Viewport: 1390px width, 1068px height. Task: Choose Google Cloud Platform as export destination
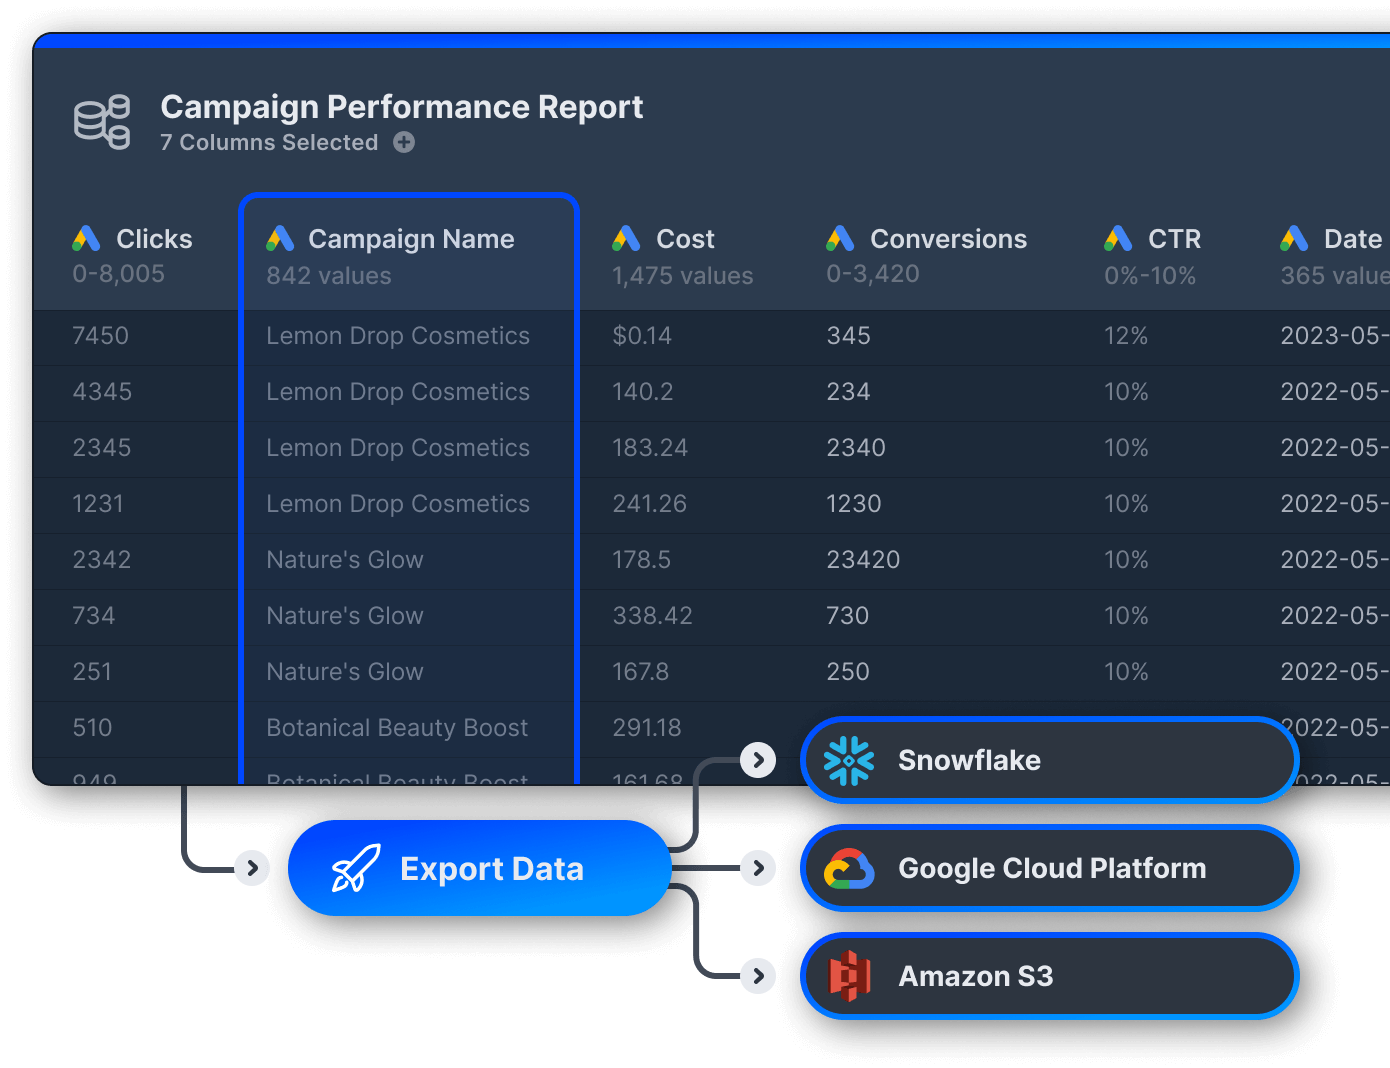(1049, 868)
